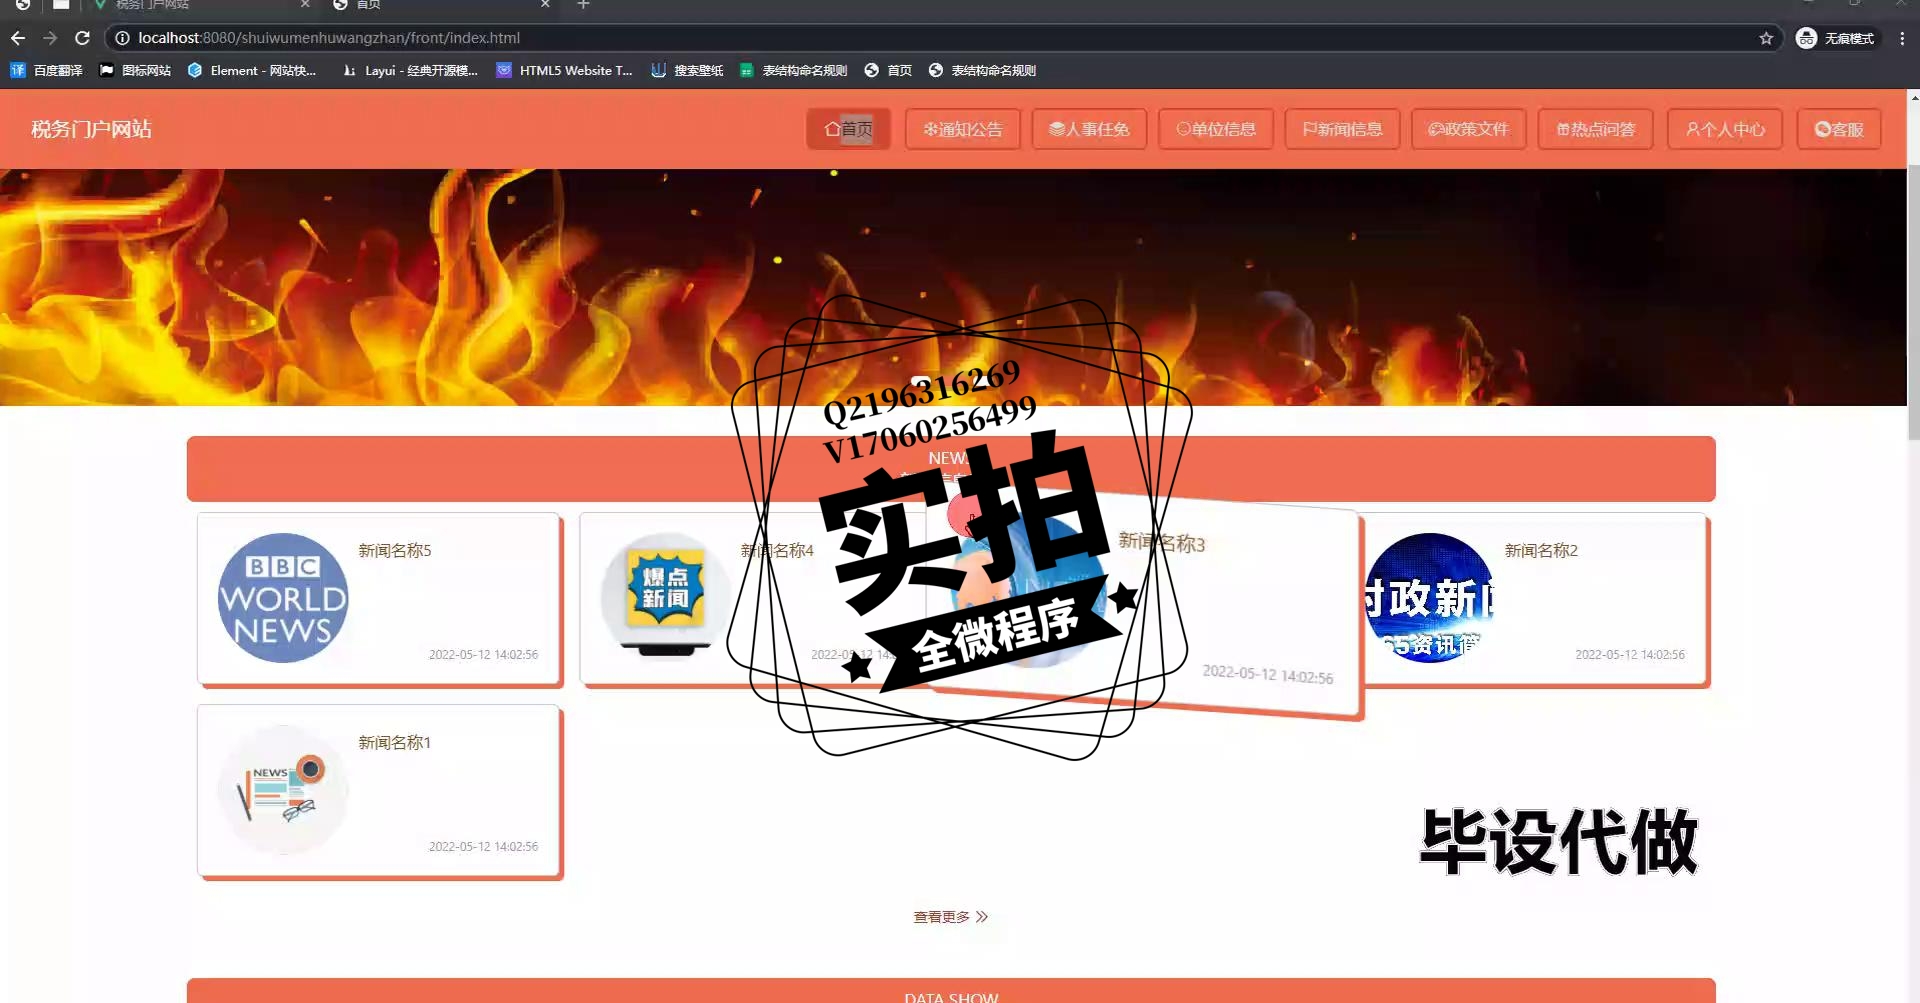Viewport: 1920px width, 1003px height.
Task: Click the browser forward arrow
Action: coord(50,38)
